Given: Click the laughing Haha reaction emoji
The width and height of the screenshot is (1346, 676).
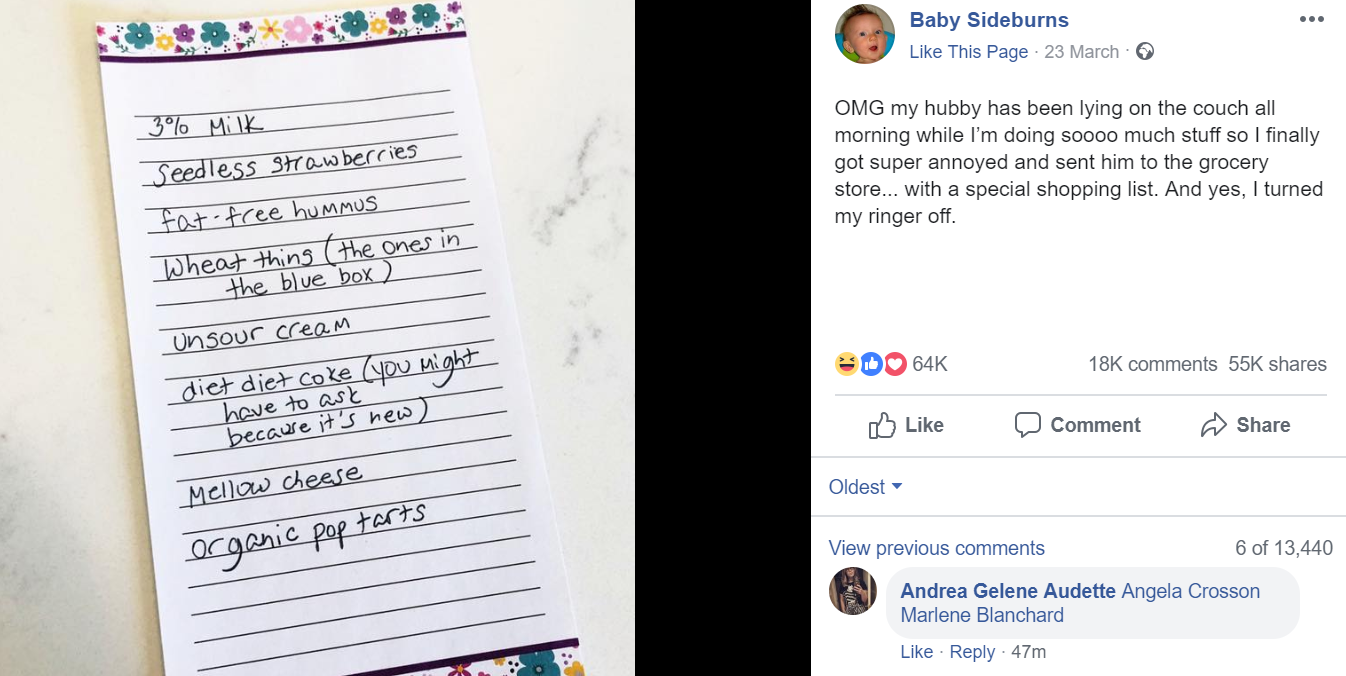Looking at the screenshot, I should click(846, 364).
